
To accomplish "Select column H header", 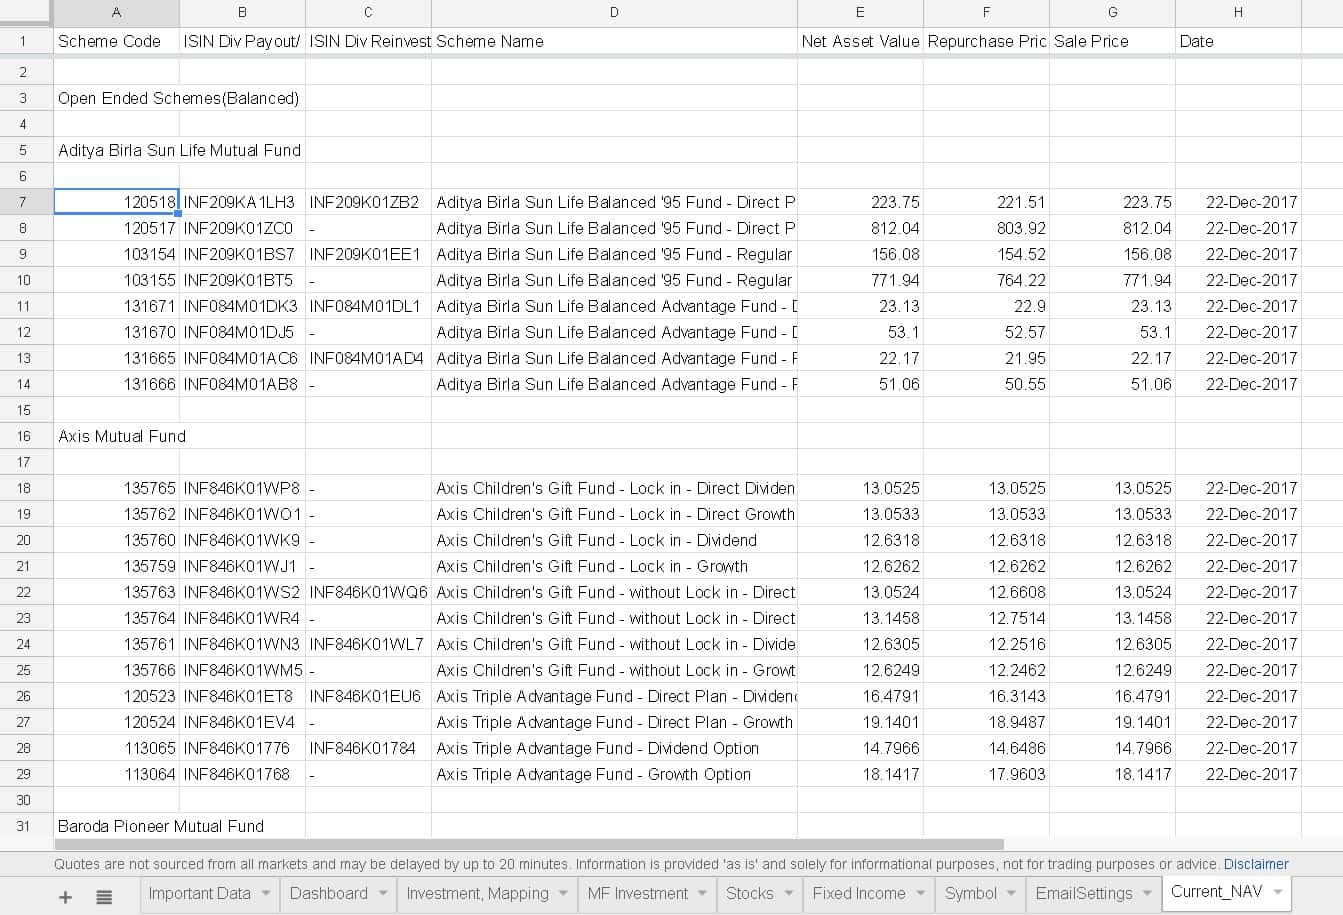I will coord(1238,13).
